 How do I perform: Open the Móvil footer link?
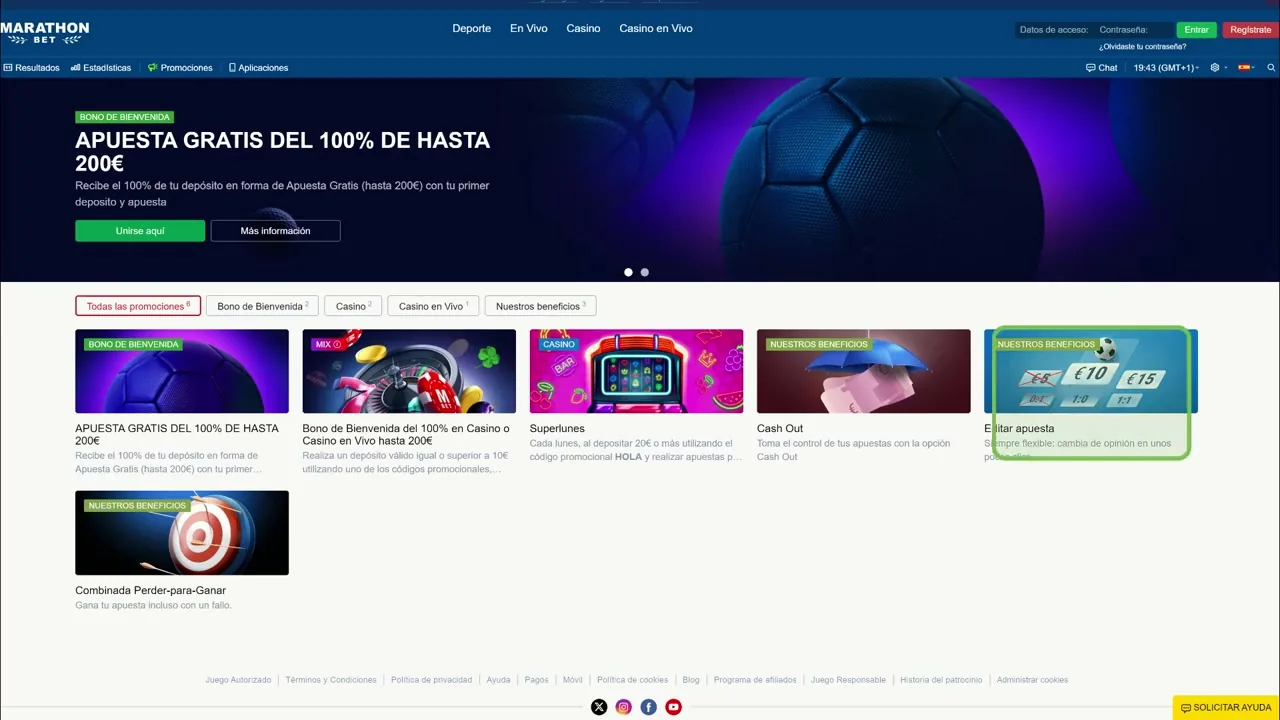572,680
